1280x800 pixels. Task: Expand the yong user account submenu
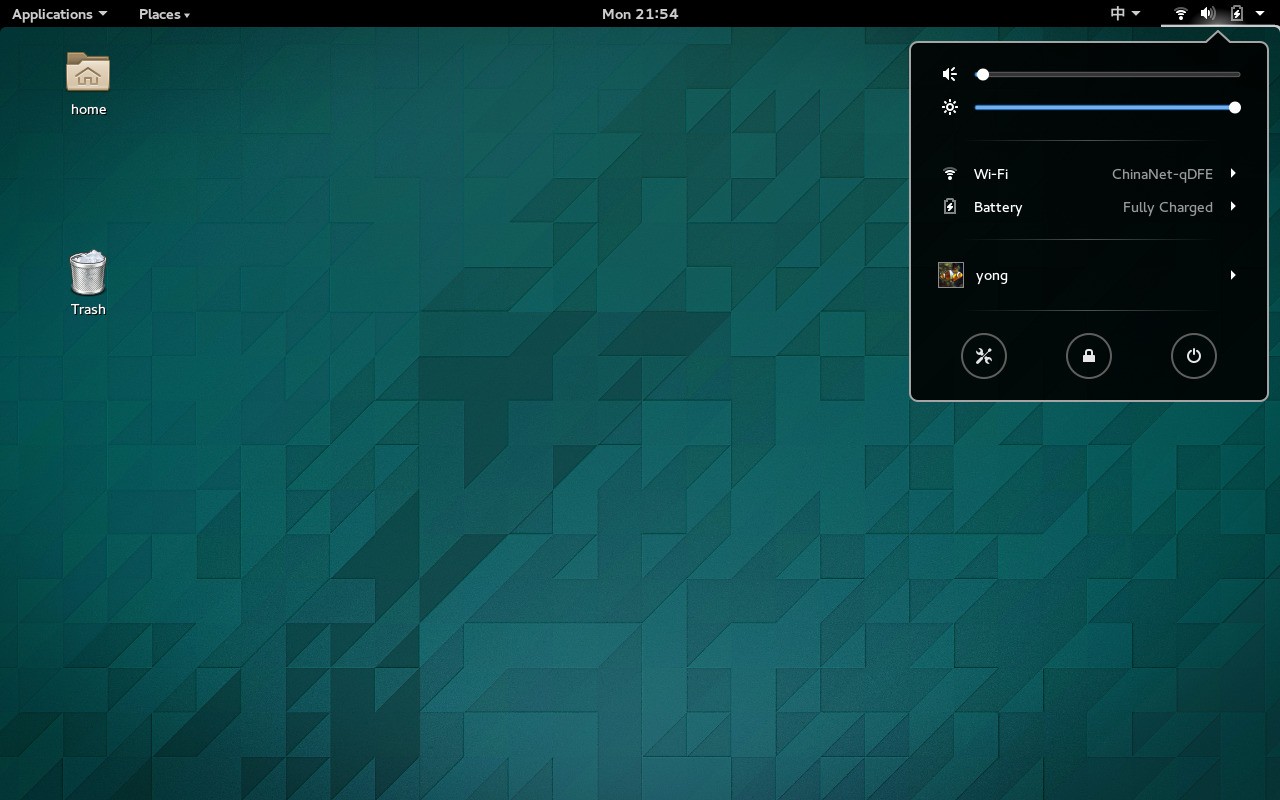(x=1233, y=275)
